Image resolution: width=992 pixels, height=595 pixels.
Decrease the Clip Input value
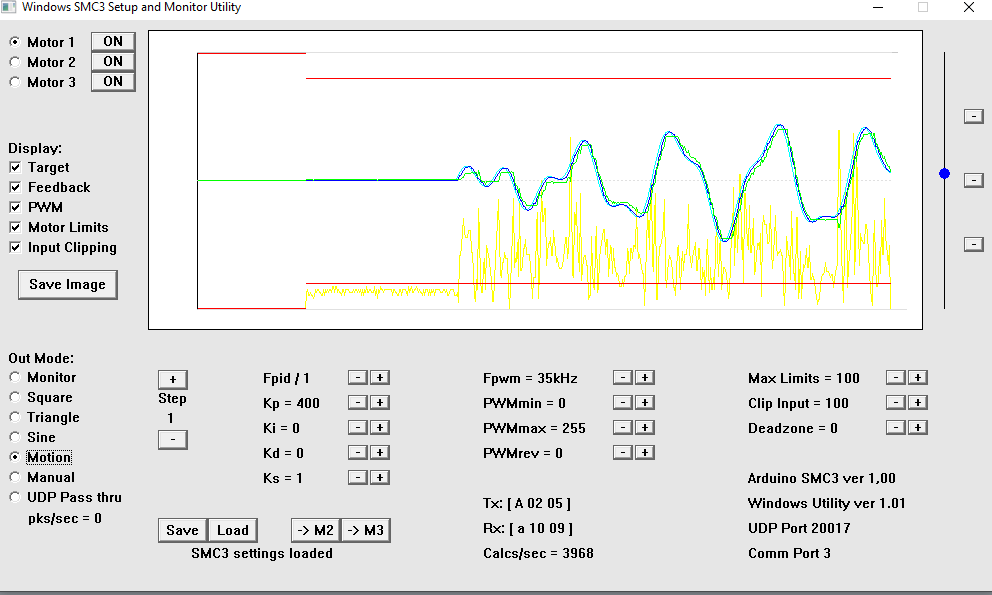tap(895, 403)
